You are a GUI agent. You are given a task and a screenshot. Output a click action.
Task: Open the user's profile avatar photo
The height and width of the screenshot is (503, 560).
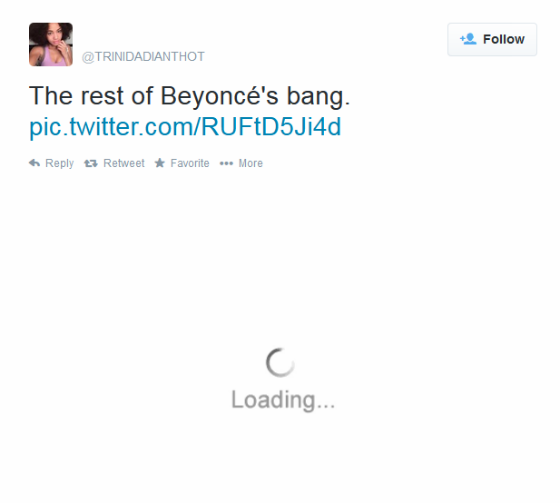tap(51, 44)
